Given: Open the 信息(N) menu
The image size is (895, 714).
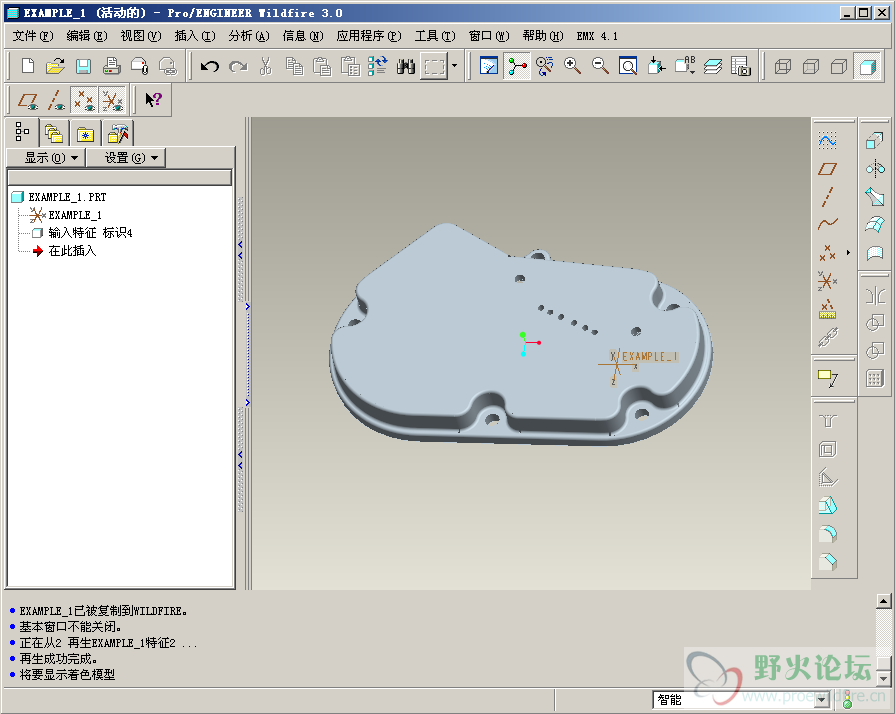Looking at the screenshot, I should [303, 36].
